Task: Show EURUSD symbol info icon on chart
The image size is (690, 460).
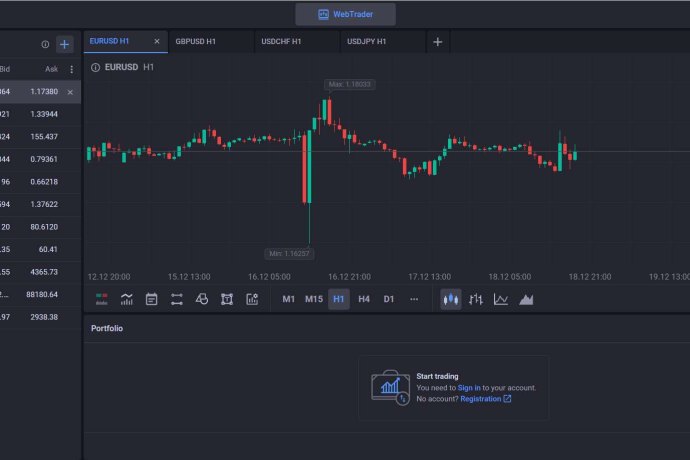Action: [95, 67]
